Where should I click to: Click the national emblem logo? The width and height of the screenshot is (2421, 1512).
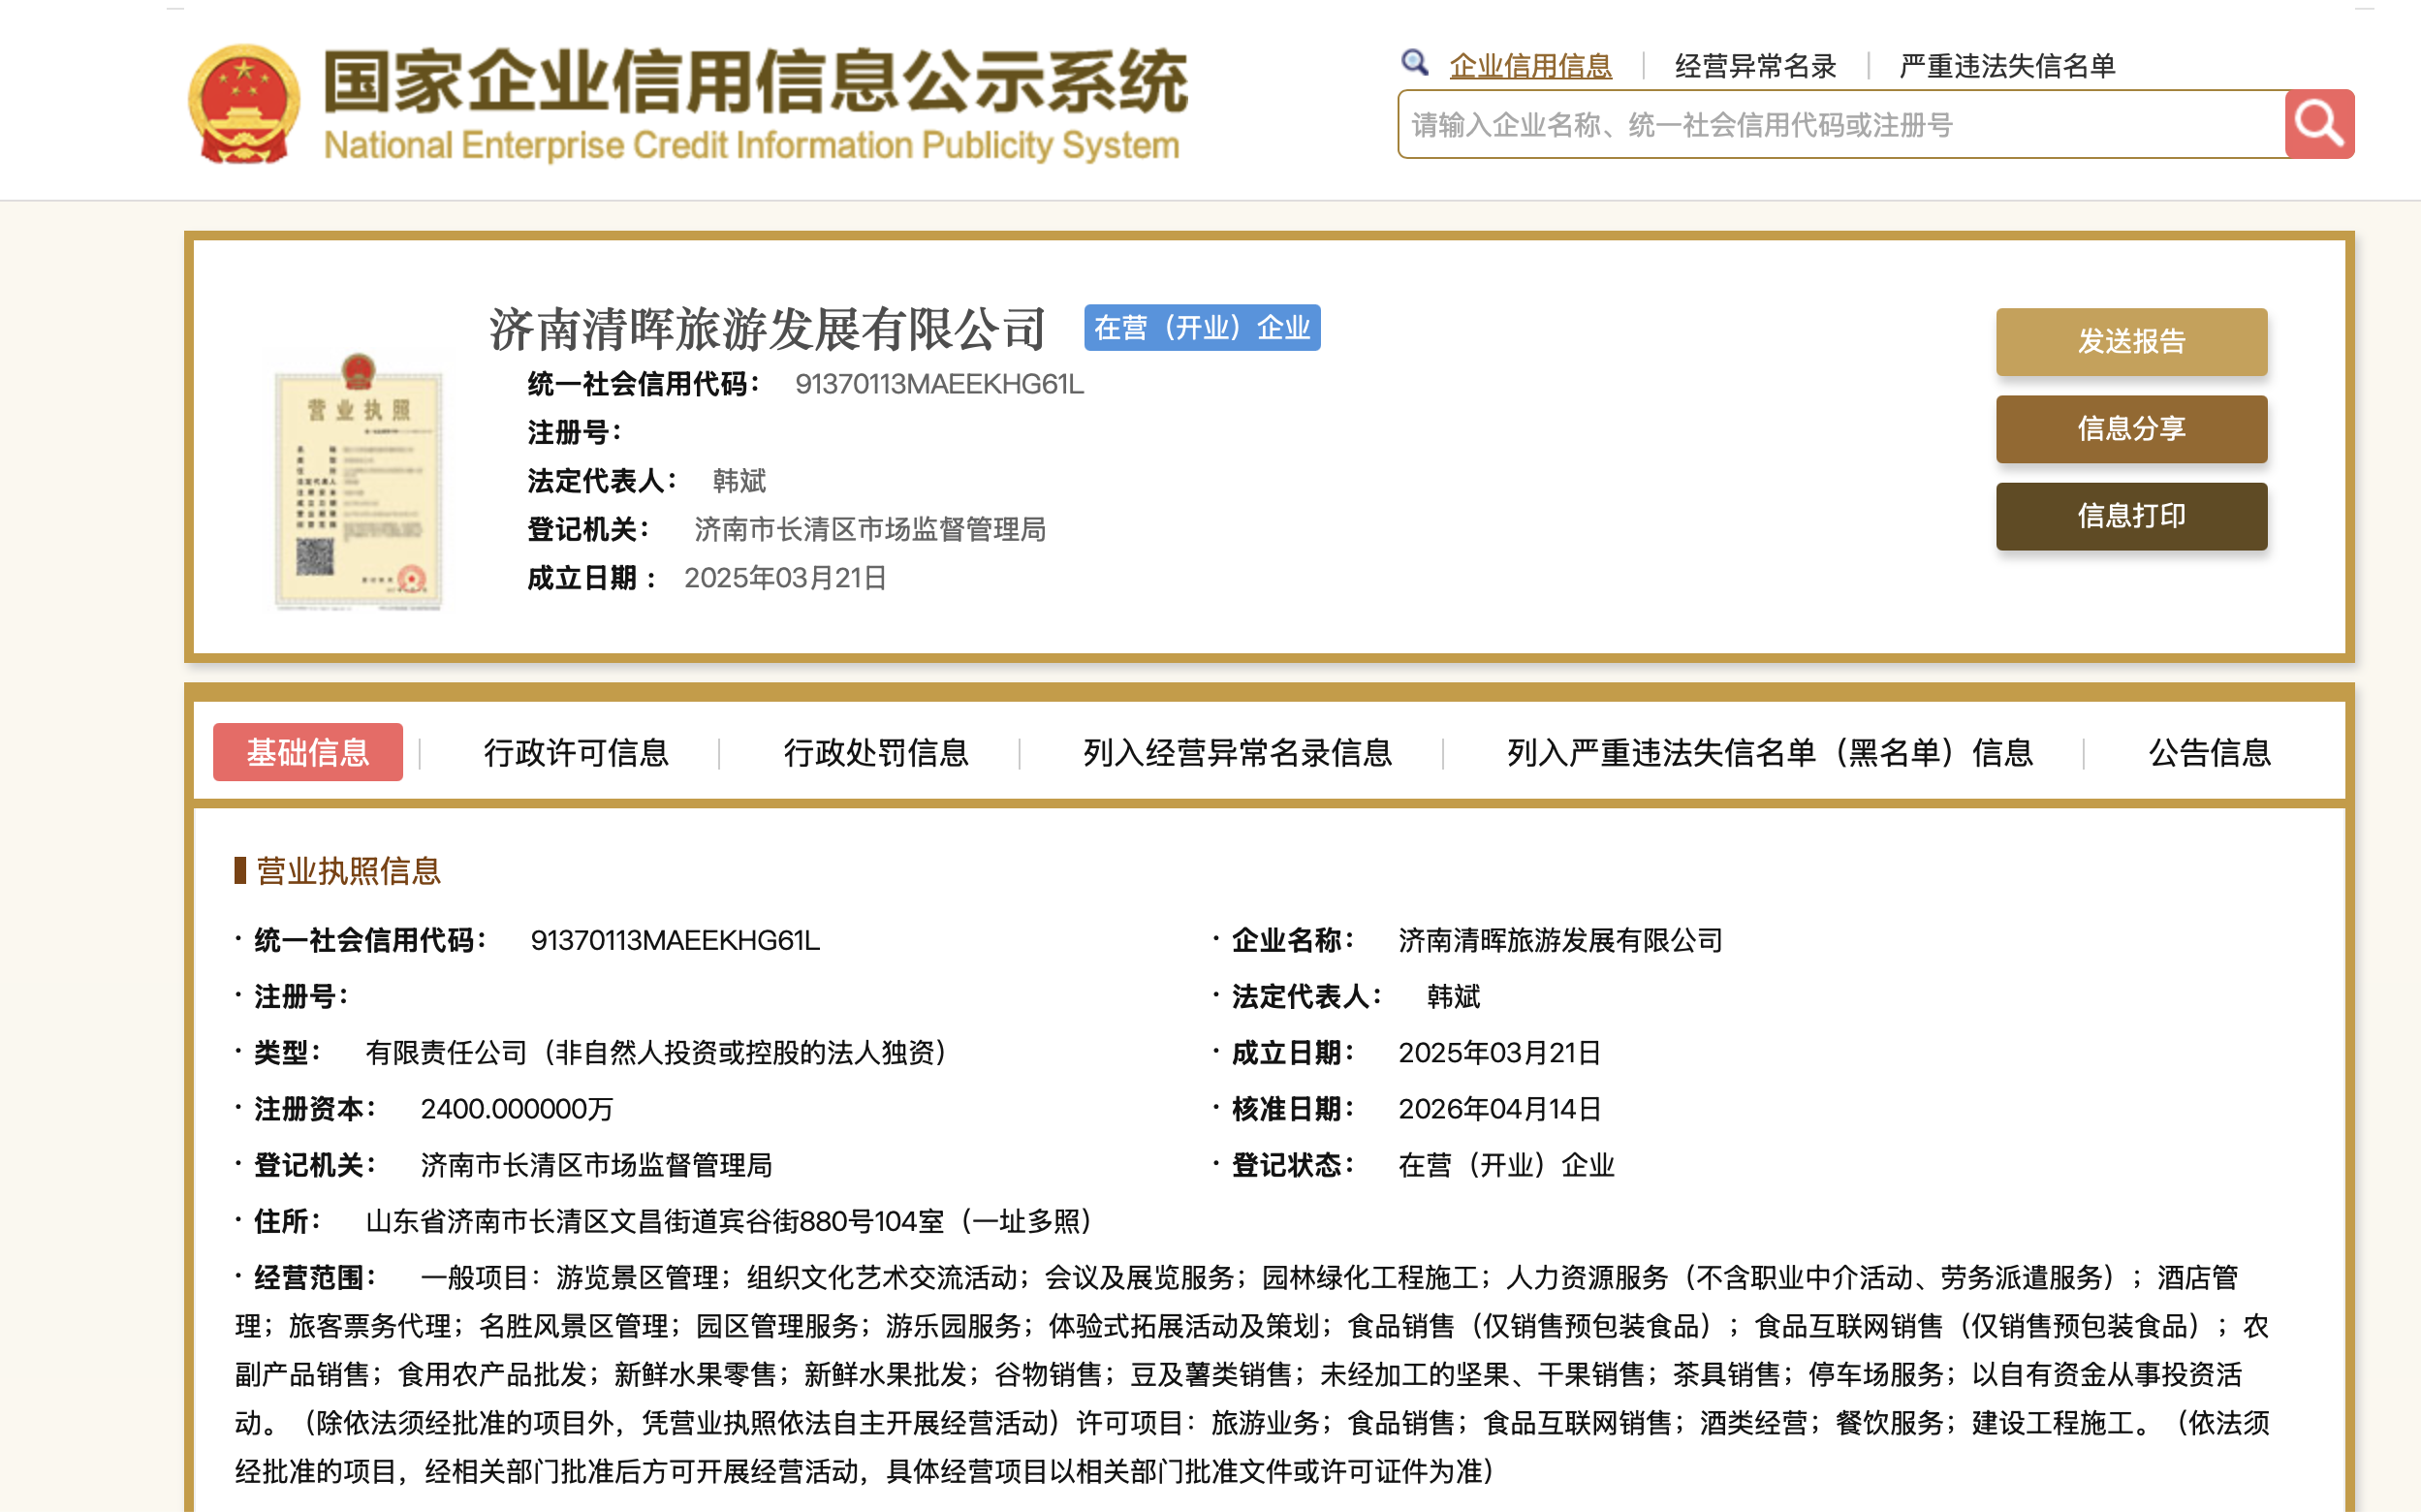tap(244, 104)
